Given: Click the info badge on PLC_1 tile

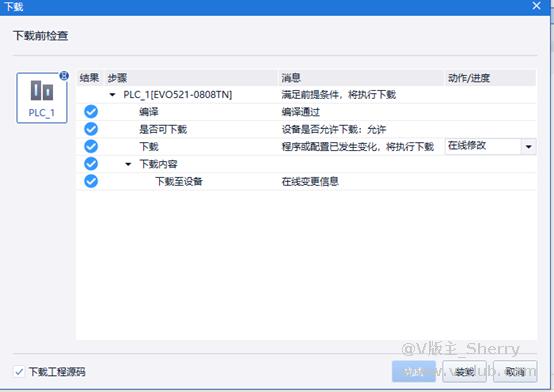Looking at the screenshot, I should (x=64, y=75).
